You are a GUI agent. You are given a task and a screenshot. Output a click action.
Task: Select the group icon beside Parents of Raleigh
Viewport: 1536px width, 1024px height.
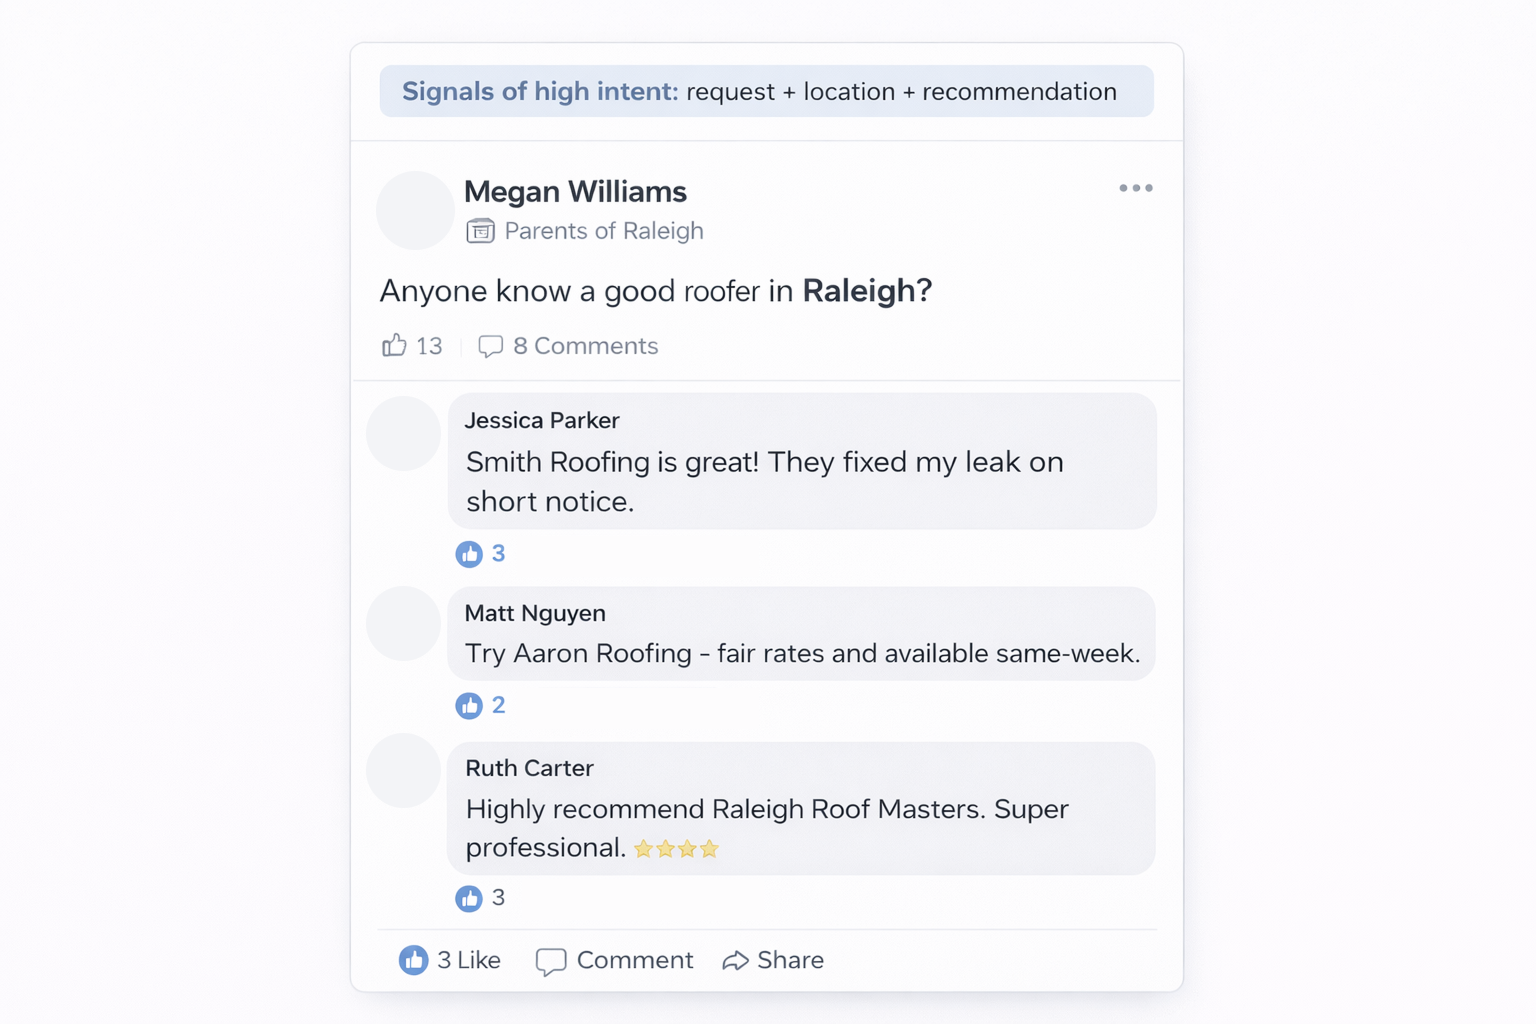(481, 230)
